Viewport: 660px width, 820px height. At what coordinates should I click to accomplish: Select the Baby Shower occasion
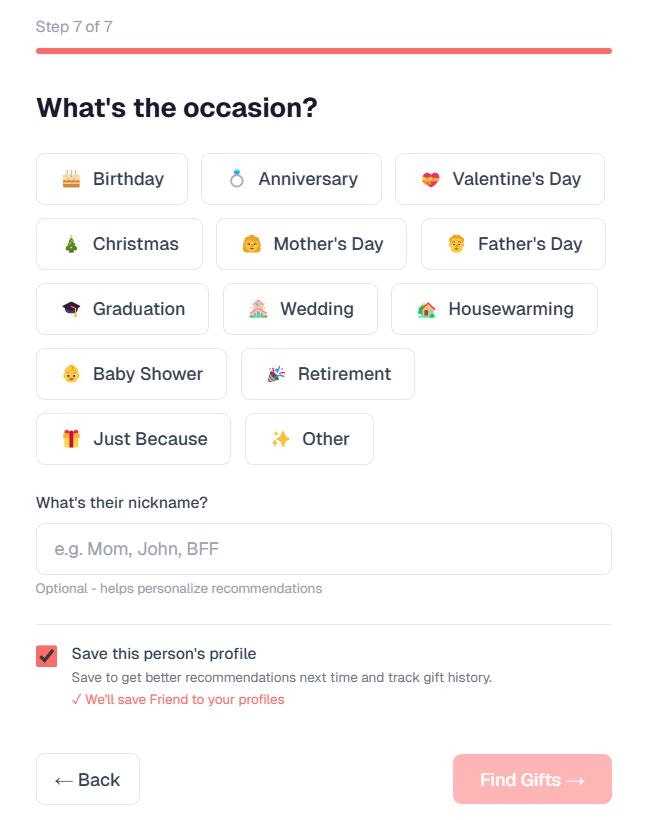[131, 374]
